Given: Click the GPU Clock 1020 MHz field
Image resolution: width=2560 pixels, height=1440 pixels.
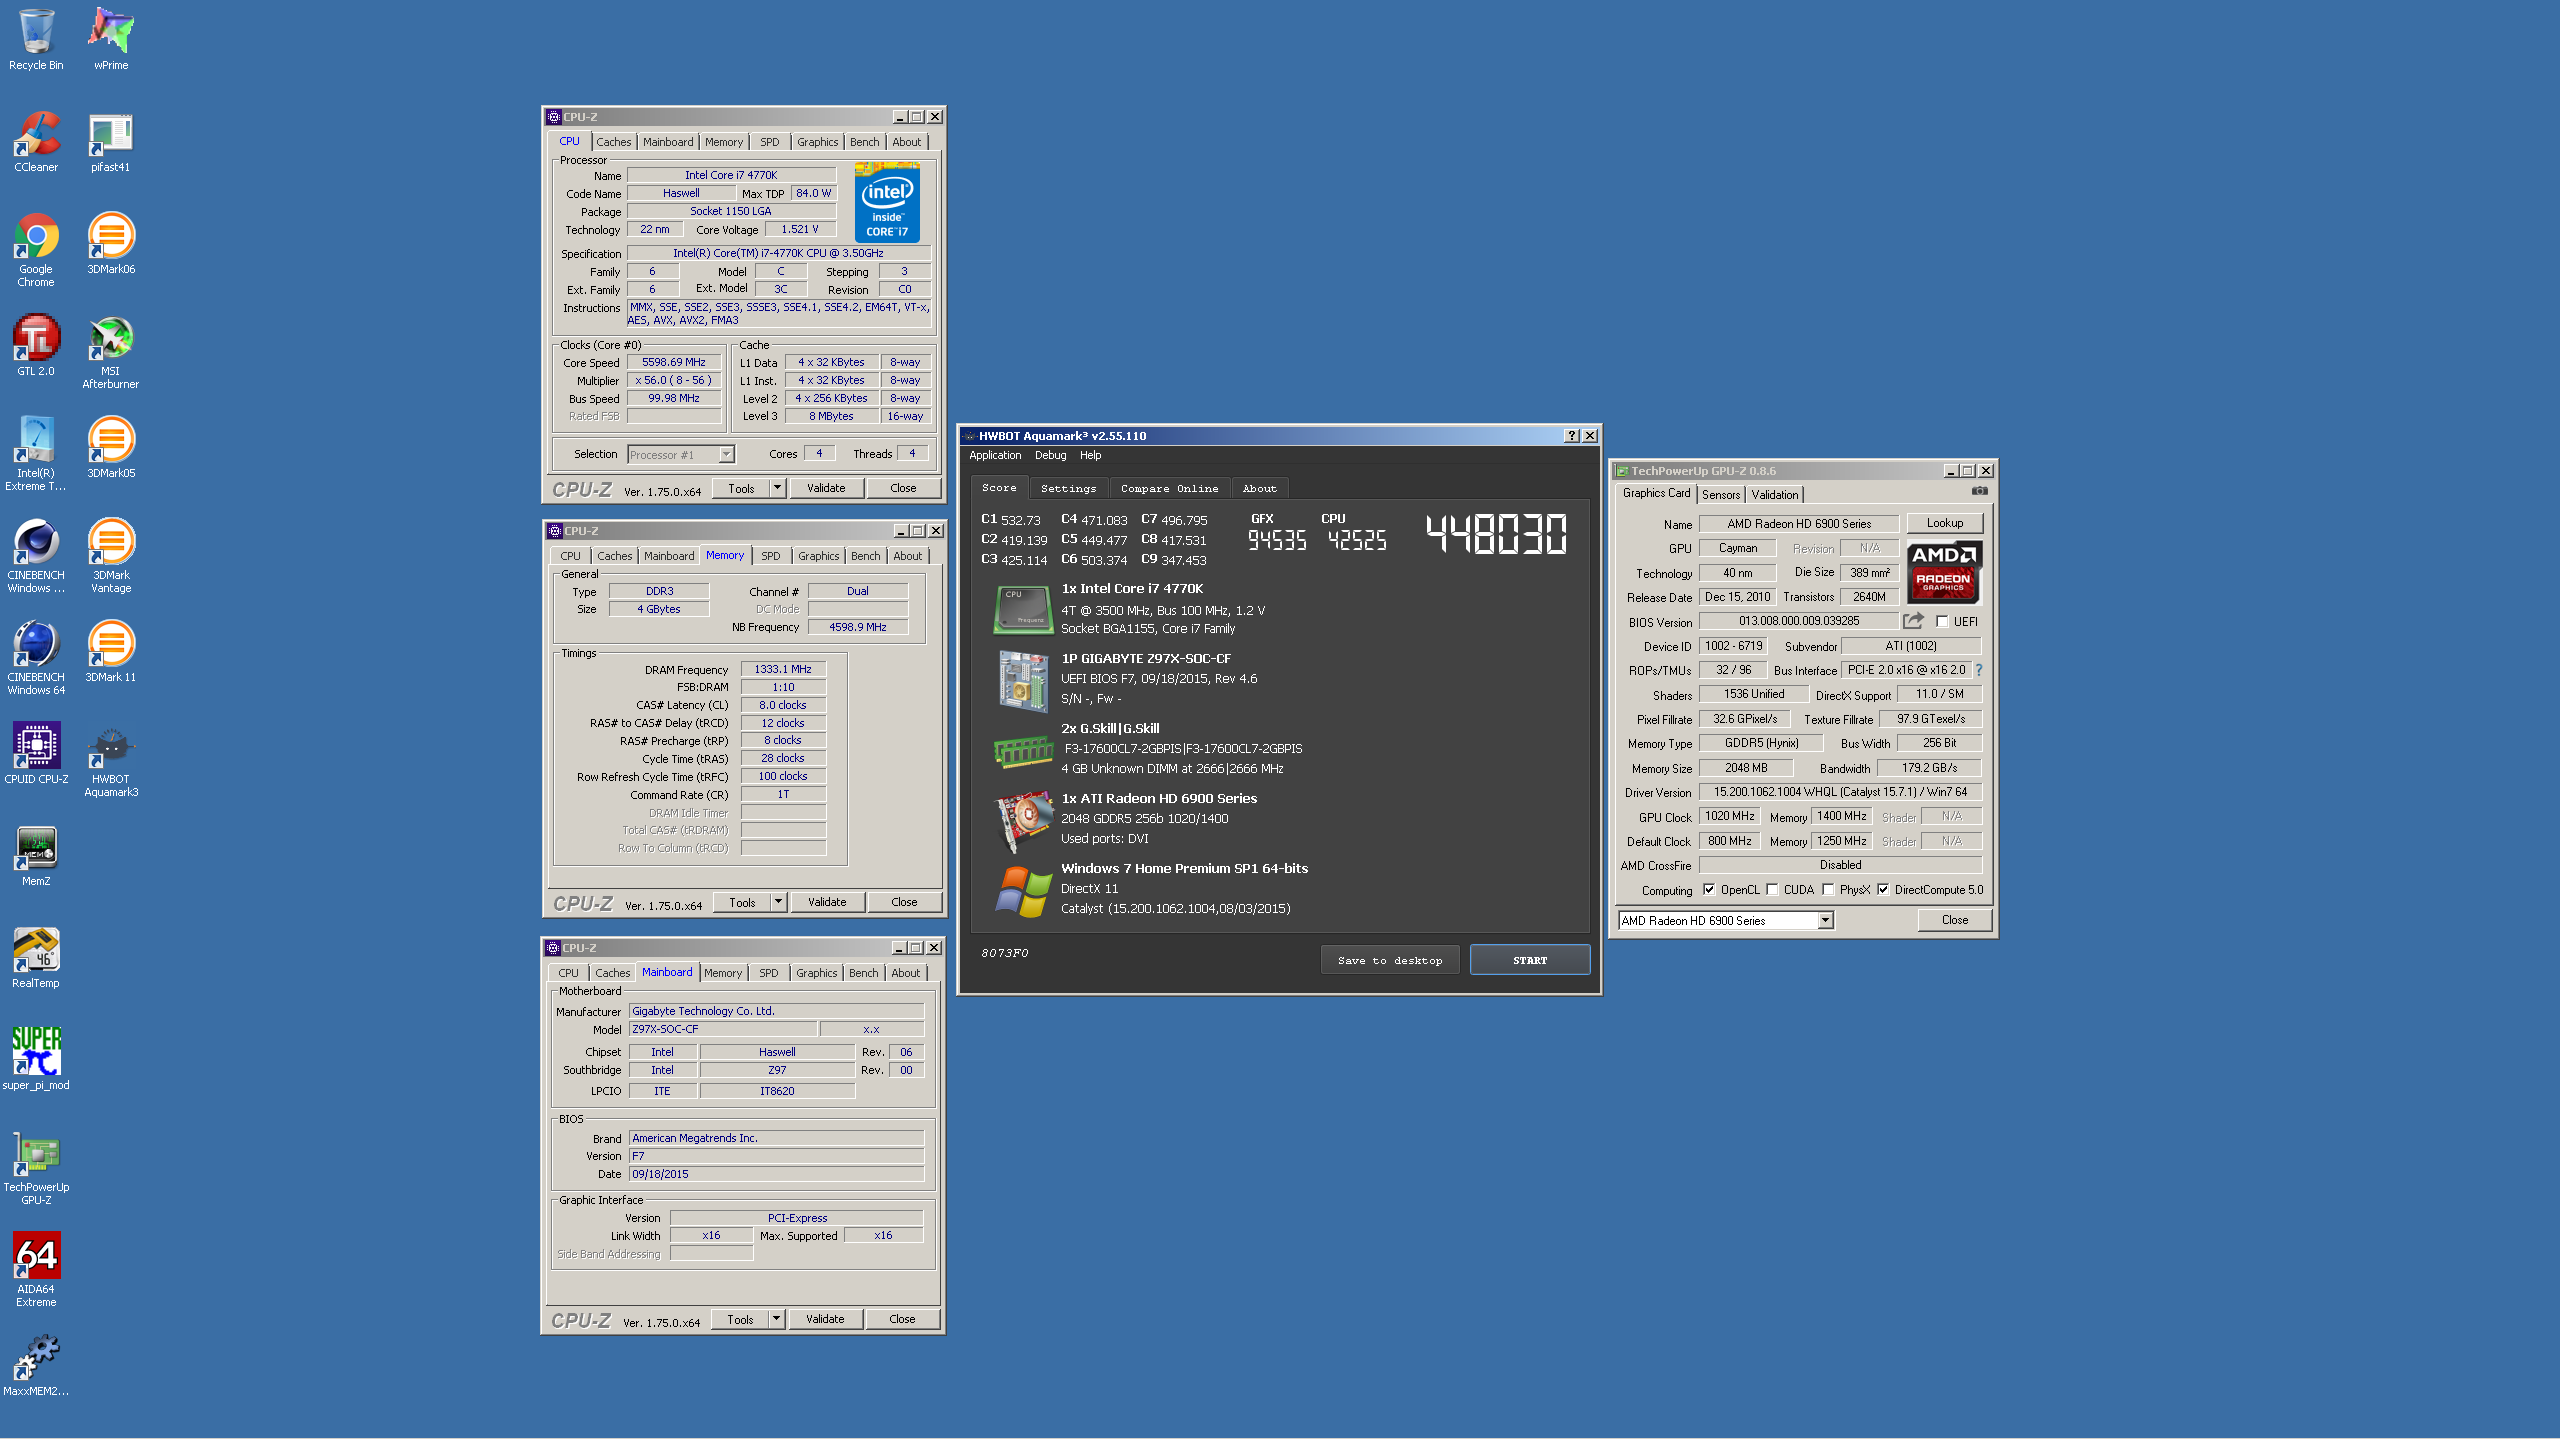Looking at the screenshot, I should 1730,816.
